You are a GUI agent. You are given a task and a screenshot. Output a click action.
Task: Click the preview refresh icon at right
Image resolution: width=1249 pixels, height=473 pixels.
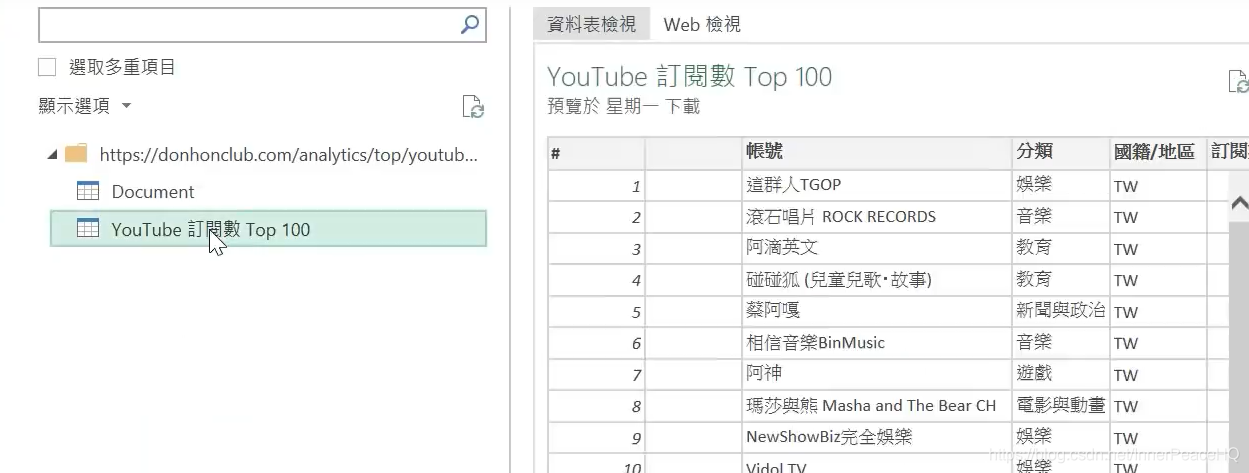point(1238,82)
